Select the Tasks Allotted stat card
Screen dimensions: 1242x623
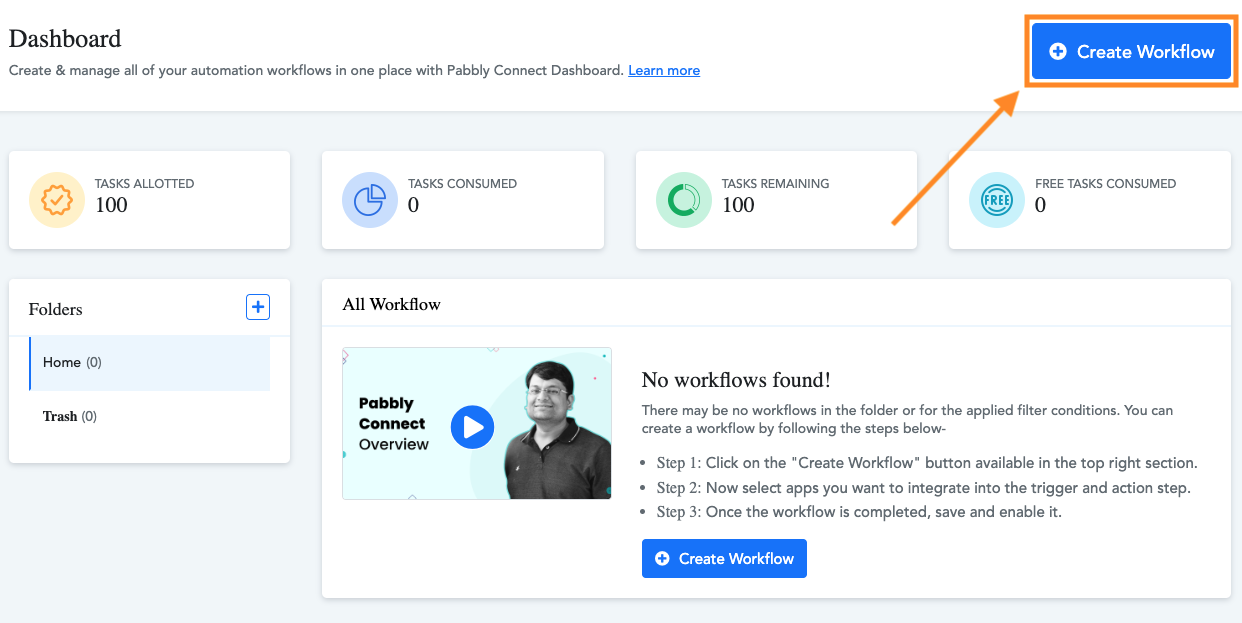(149, 199)
